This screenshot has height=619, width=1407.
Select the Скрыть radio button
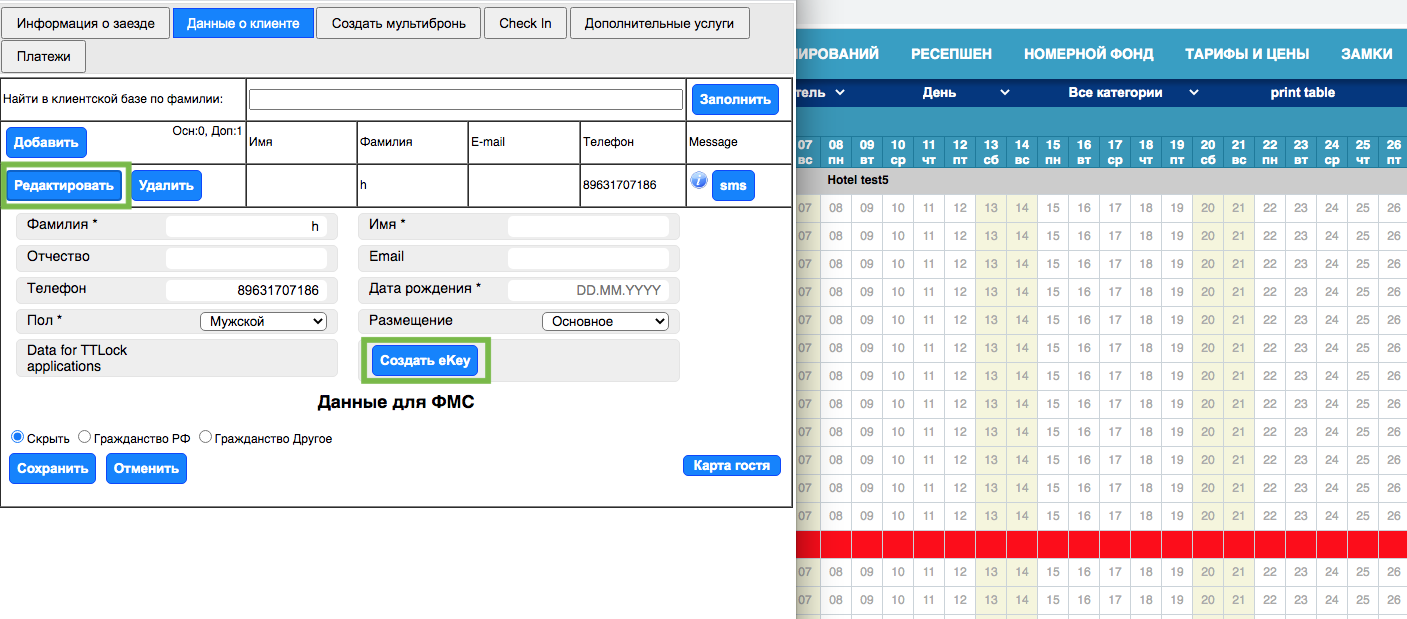[x=17, y=437]
